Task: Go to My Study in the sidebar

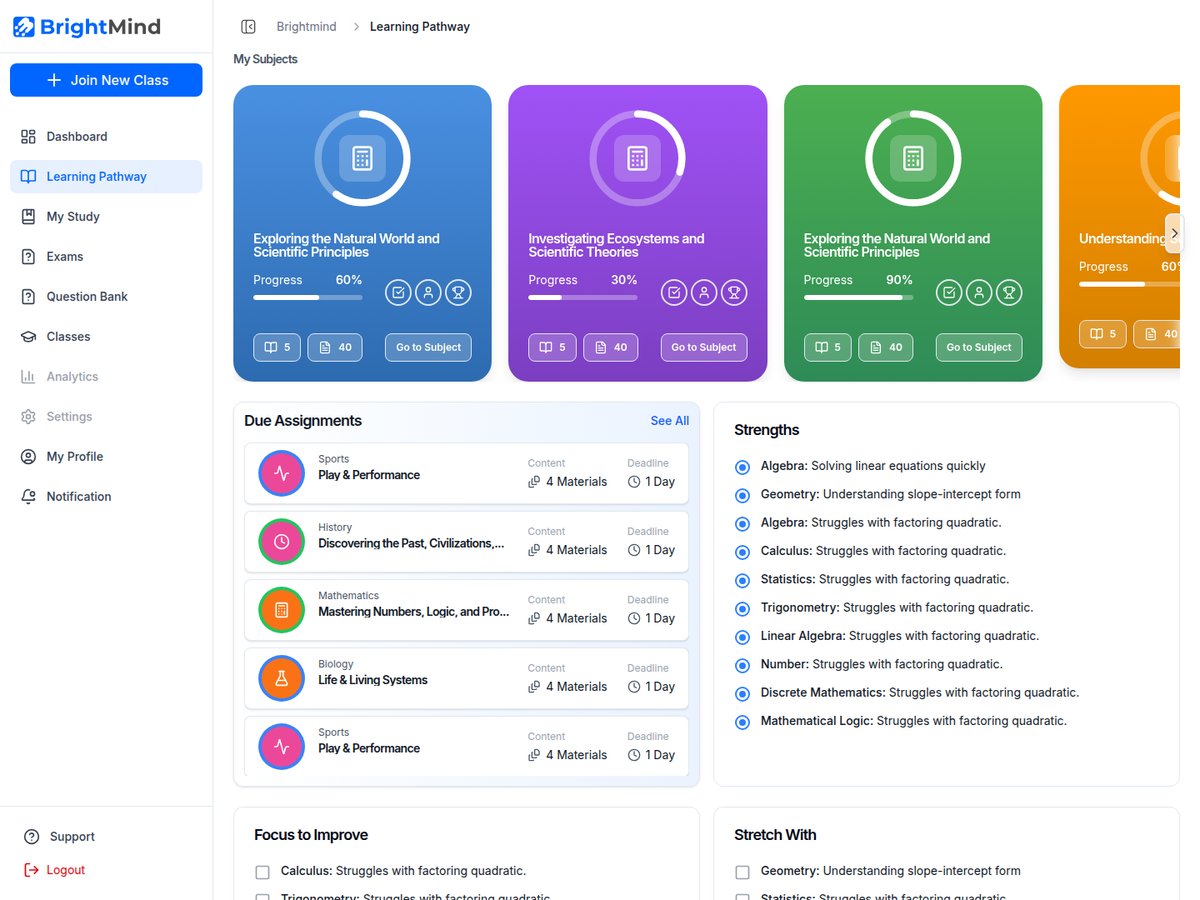Action: (106, 216)
